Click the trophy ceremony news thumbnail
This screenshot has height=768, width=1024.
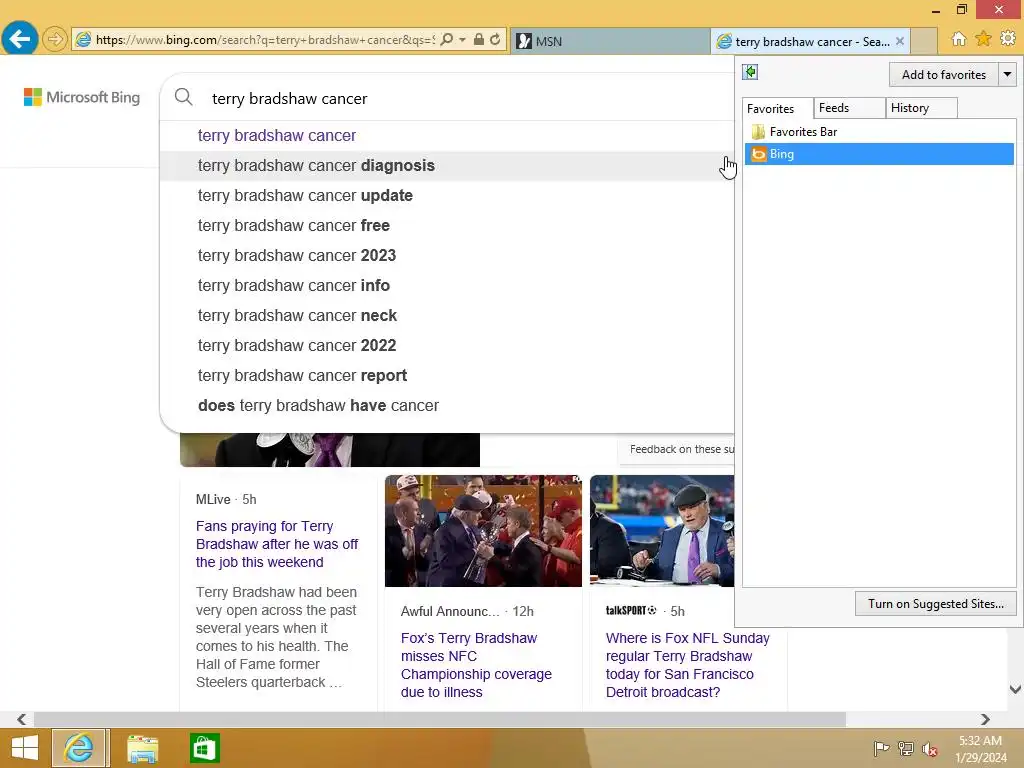(x=483, y=531)
